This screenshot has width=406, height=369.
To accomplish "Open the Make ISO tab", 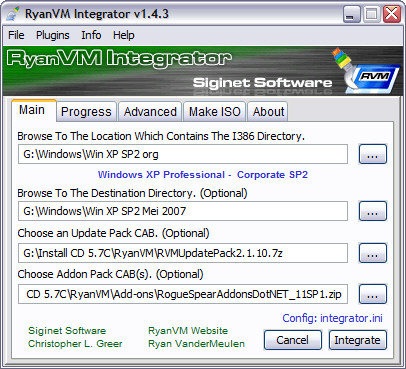I will pos(215,112).
